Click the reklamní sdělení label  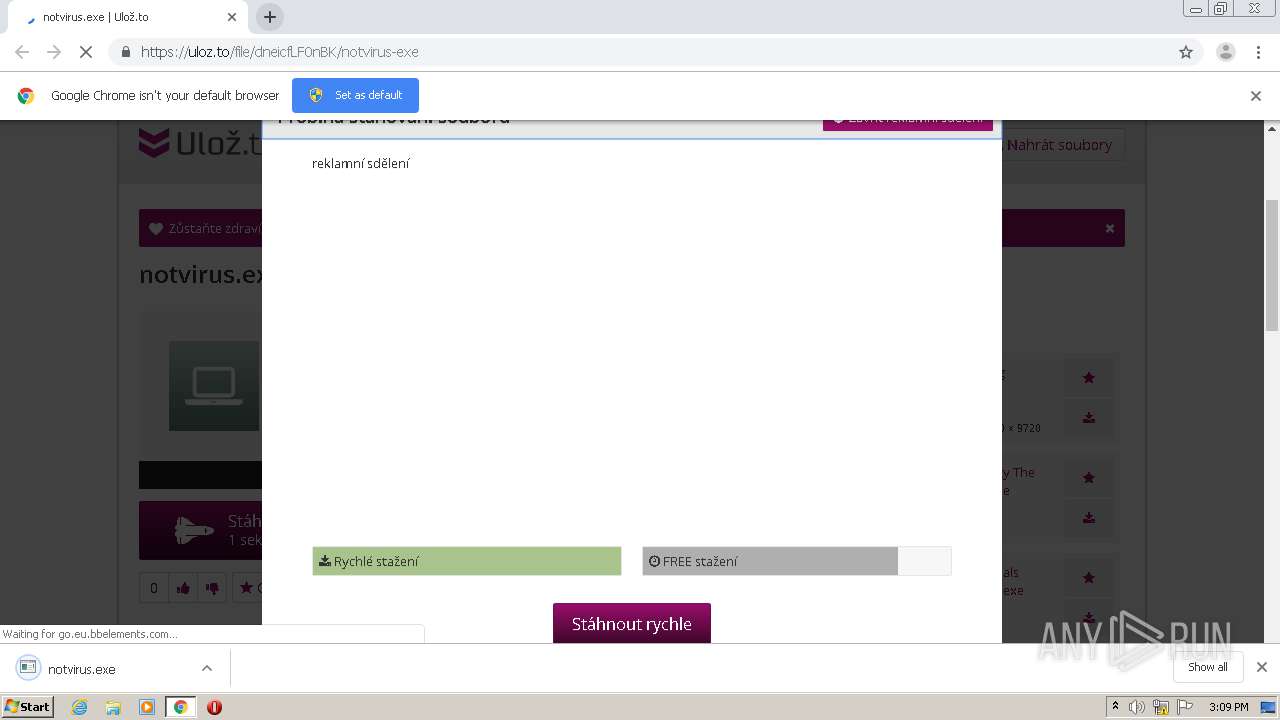(x=361, y=163)
